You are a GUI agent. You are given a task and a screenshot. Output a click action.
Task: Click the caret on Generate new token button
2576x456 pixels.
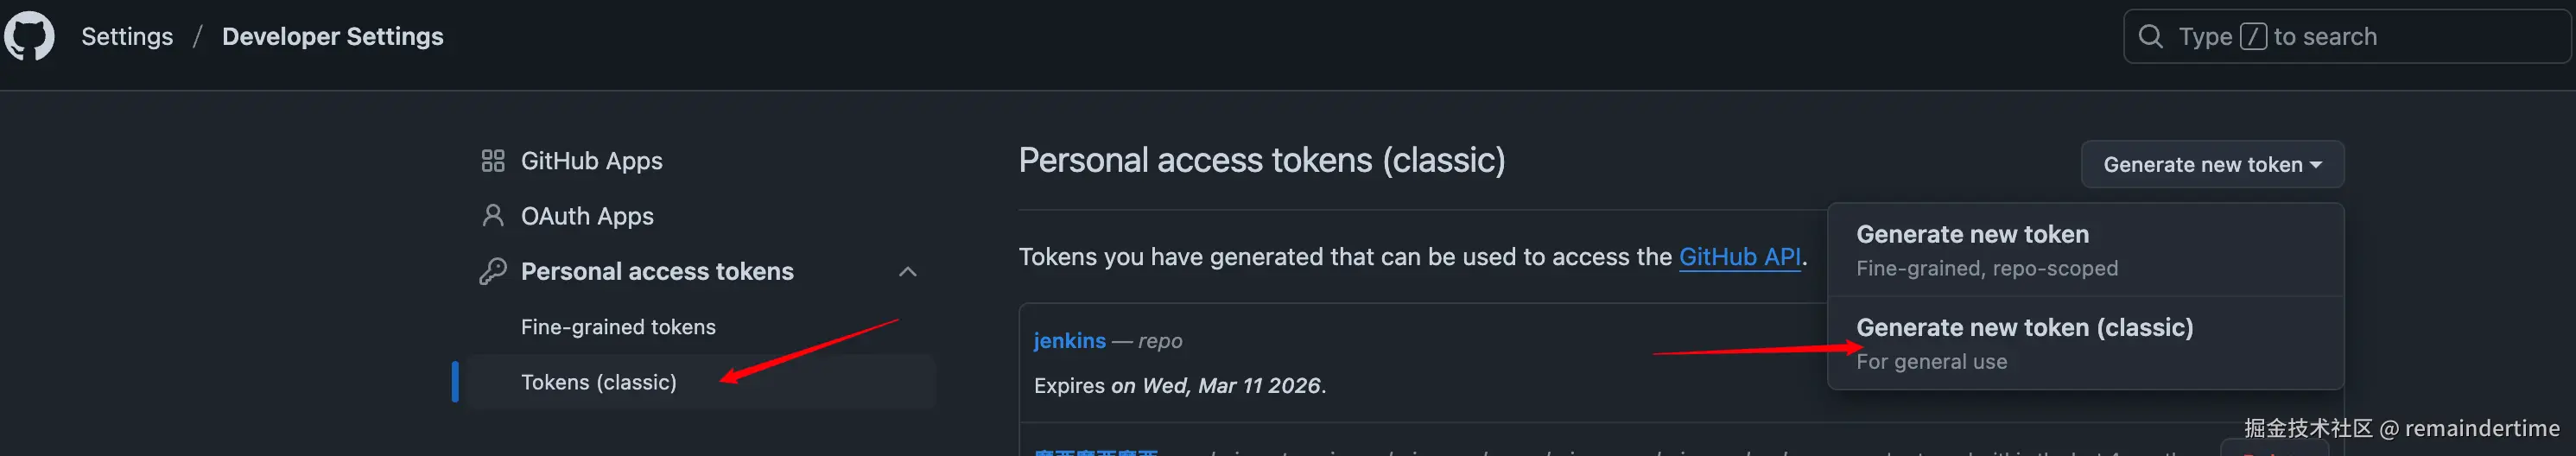point(2315,165)
